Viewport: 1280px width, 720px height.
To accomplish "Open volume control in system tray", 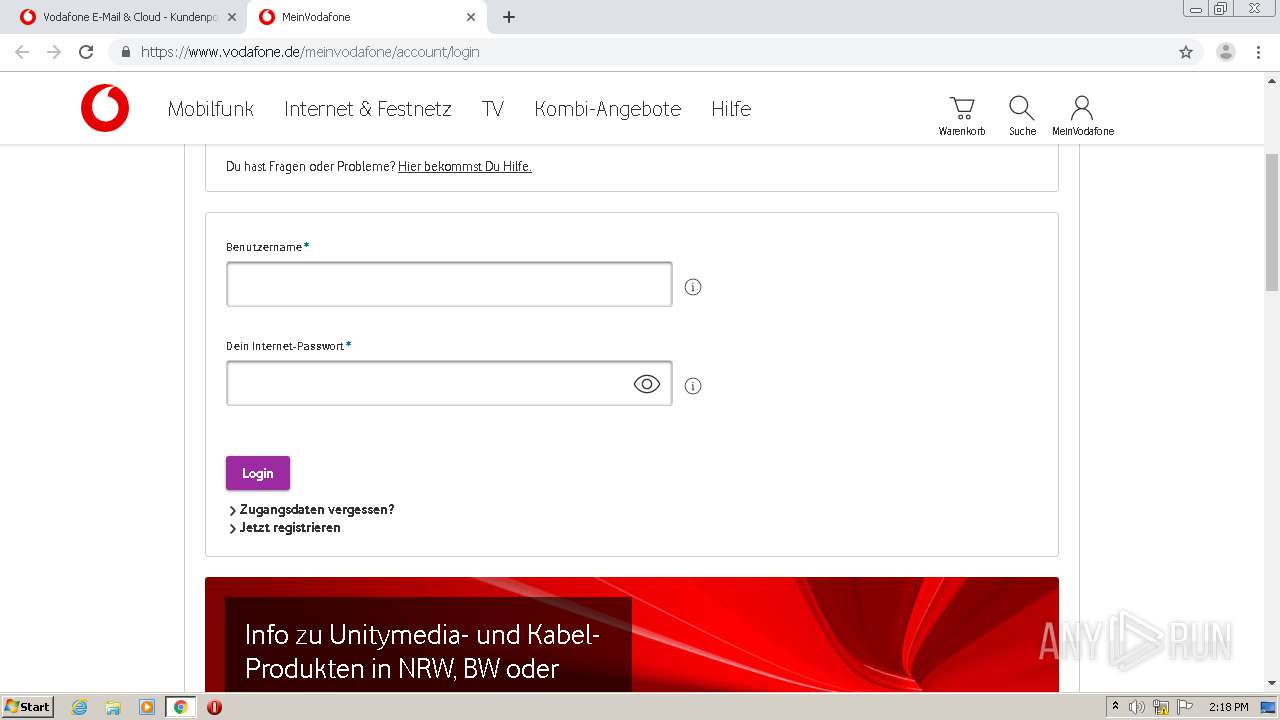I will click(x=1137, y=707).
